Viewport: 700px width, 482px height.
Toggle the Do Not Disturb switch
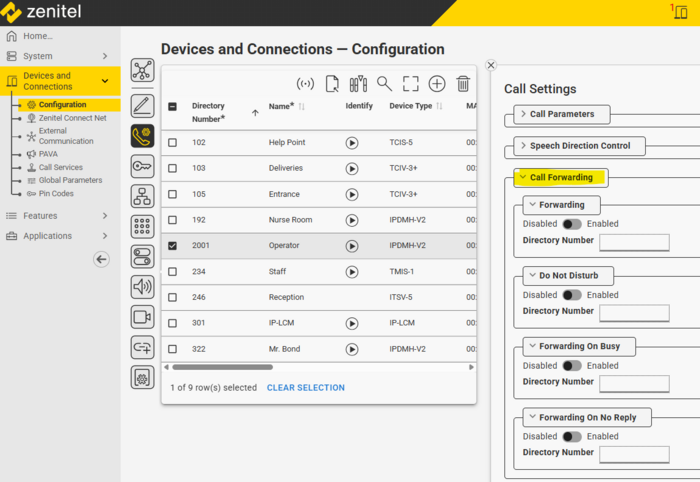coord(572,295)
